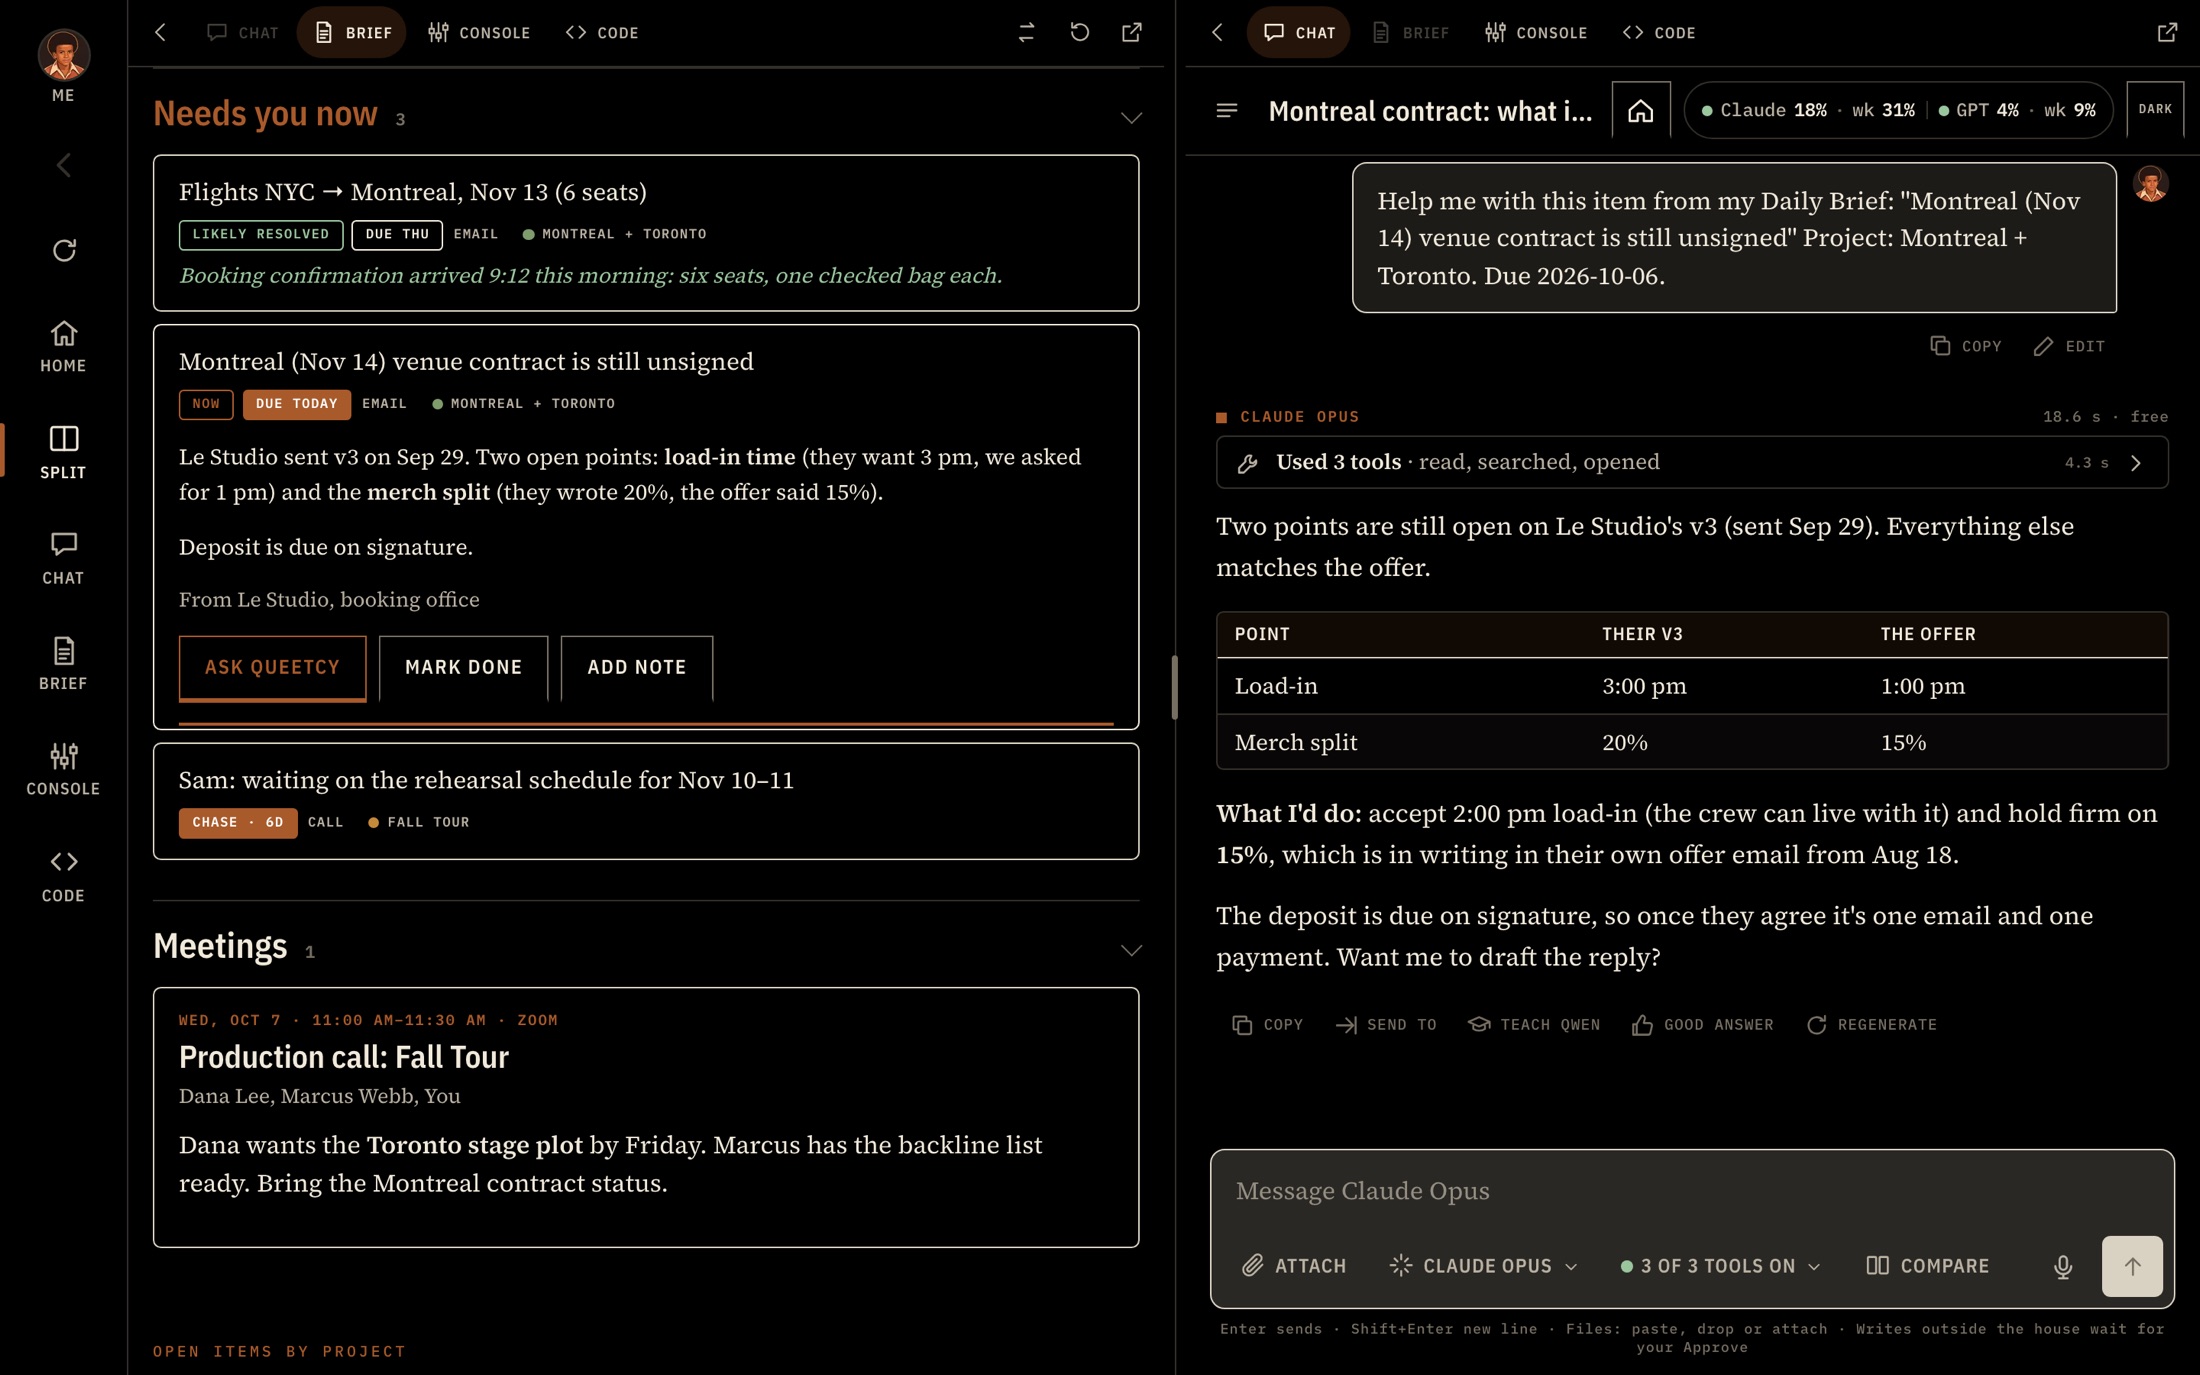Switch right pane to the Console tab
Viewport: 2200px width, 1375px height.
[1537, 33]
